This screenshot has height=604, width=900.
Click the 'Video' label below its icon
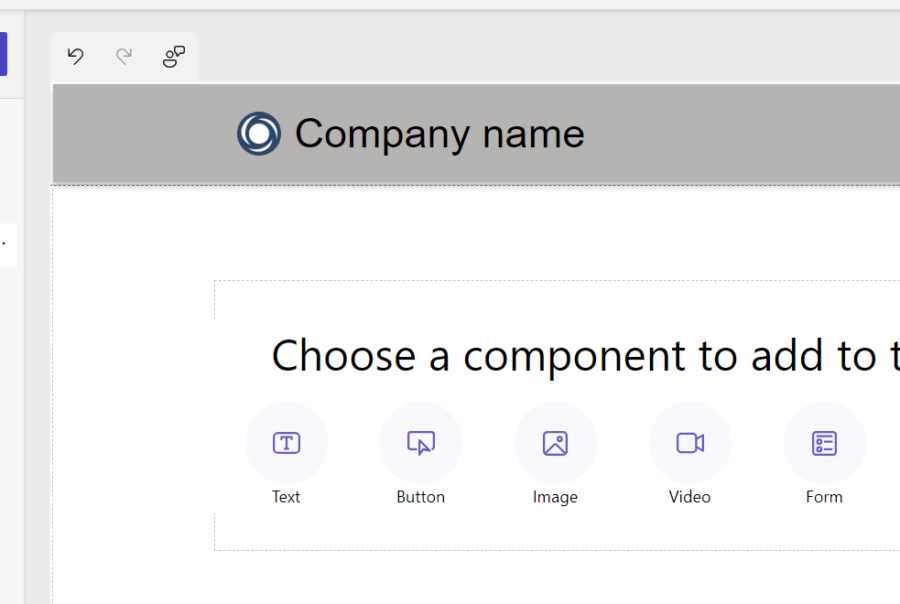tap(689, 496)
